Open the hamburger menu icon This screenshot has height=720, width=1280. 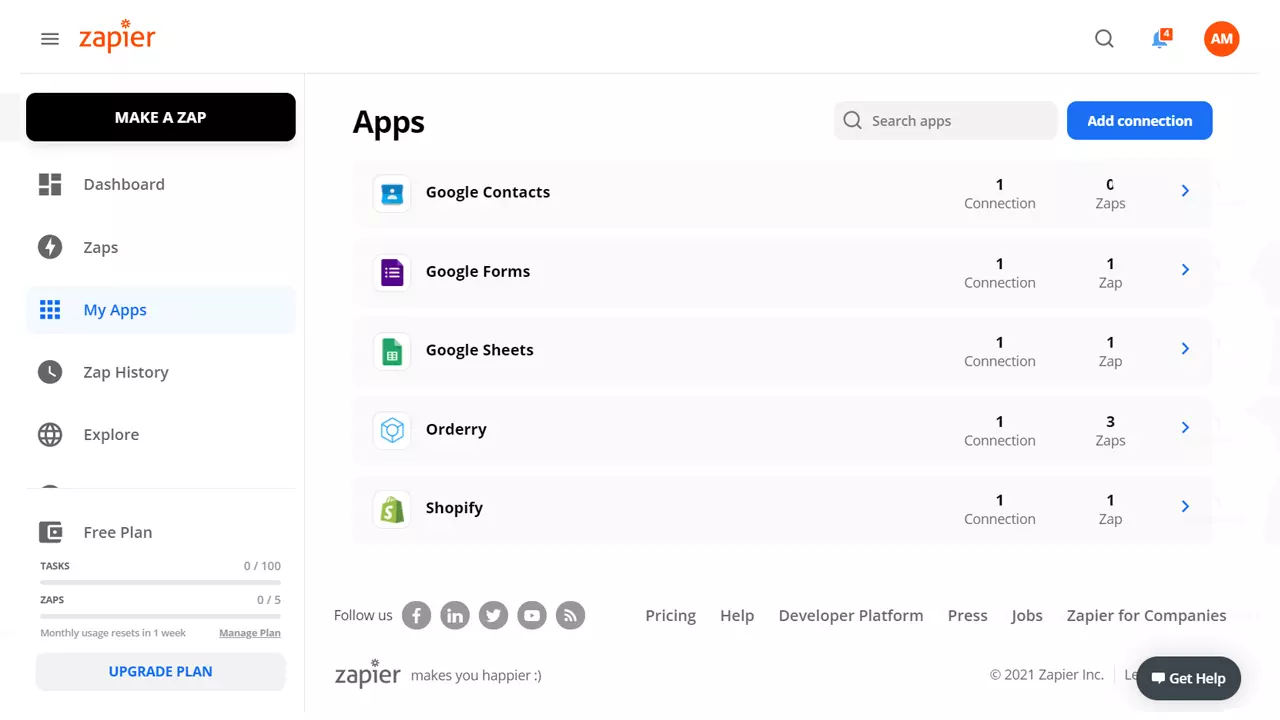50,39
